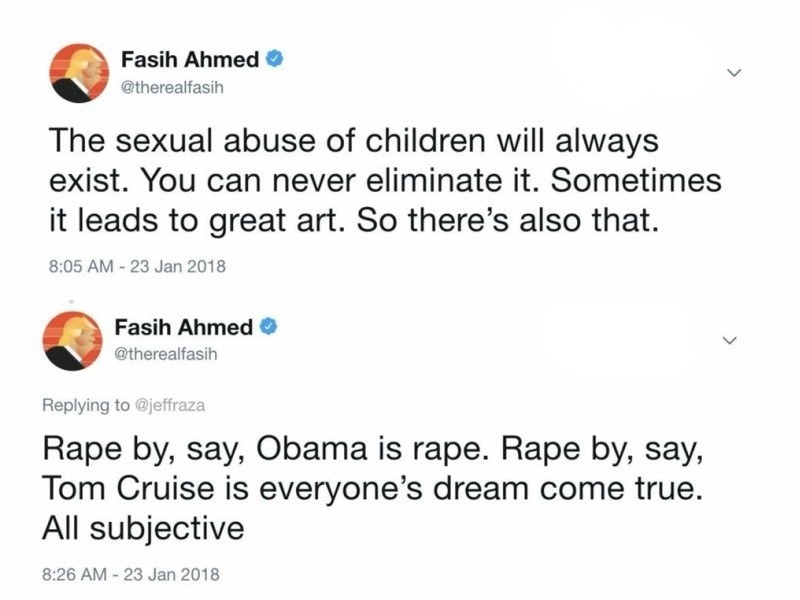Click the 8:05 AM time on the first tweet

[81, 266]
